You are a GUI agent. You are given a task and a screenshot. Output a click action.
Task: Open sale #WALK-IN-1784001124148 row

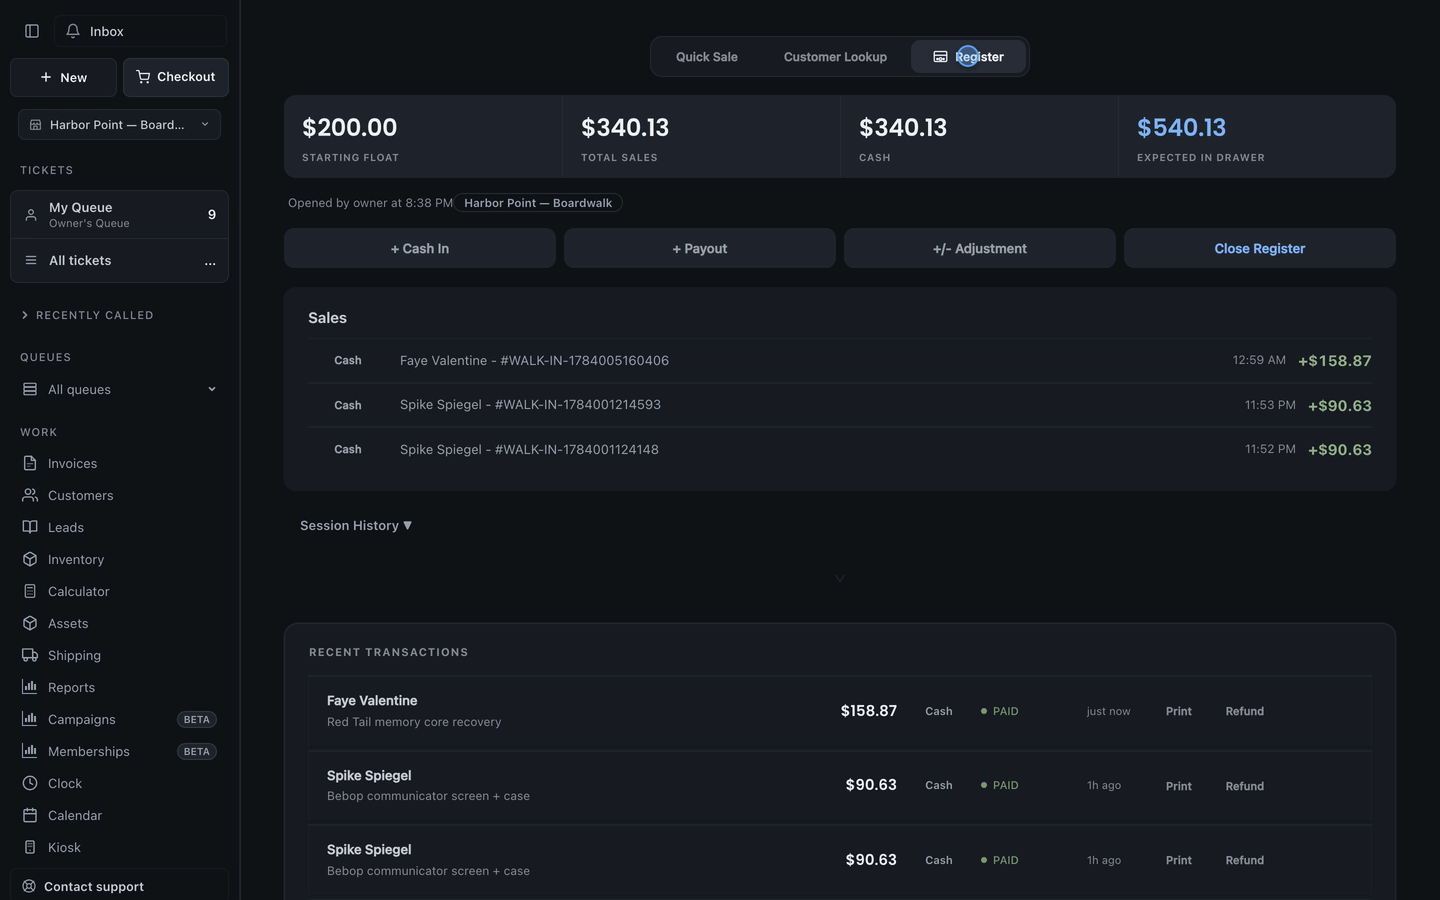(840, 449)
